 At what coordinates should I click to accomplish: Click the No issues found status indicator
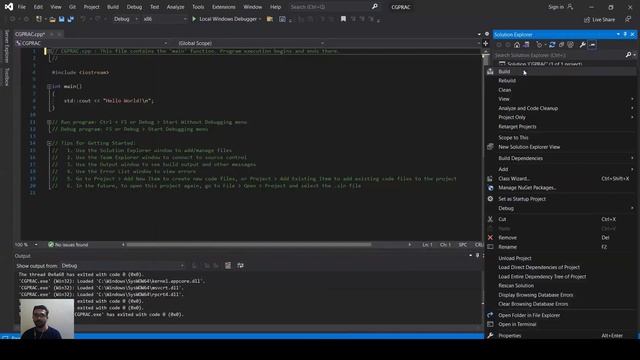(x=68, y=244)
